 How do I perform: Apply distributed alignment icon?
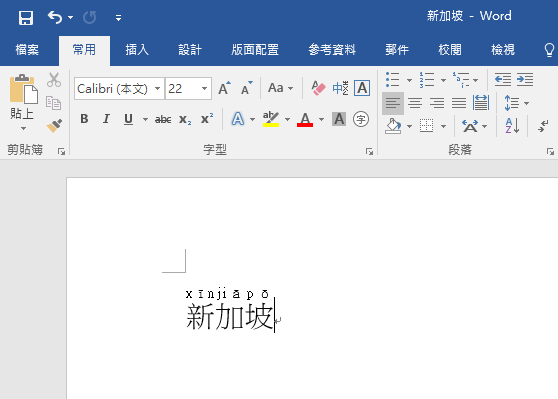pyautogui.click(x=481, y=103)
